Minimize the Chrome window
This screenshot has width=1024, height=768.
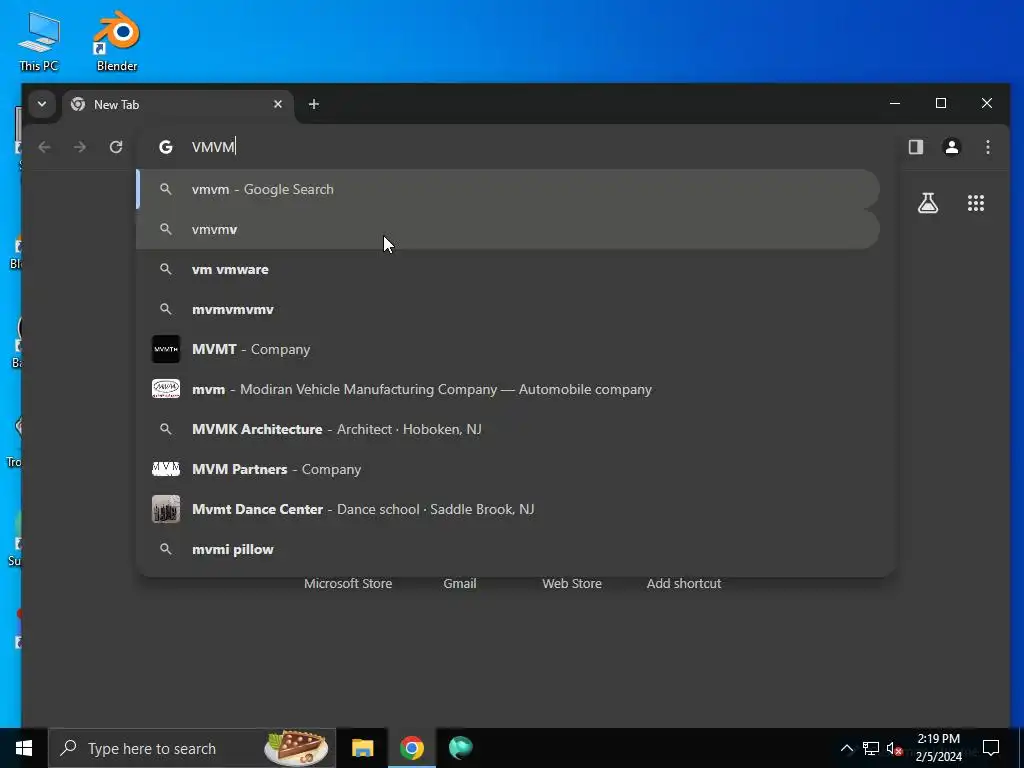[895, 103]
